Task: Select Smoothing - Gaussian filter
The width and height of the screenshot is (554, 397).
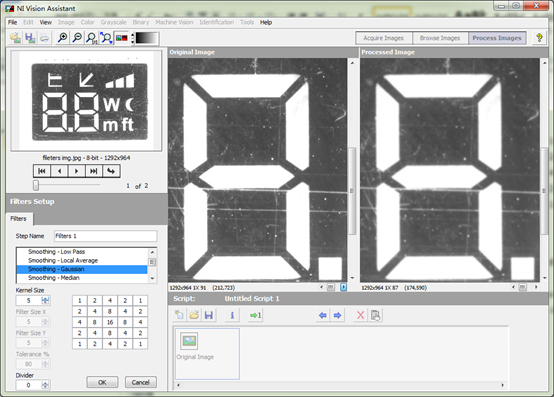Action: (x=82, y=269)
